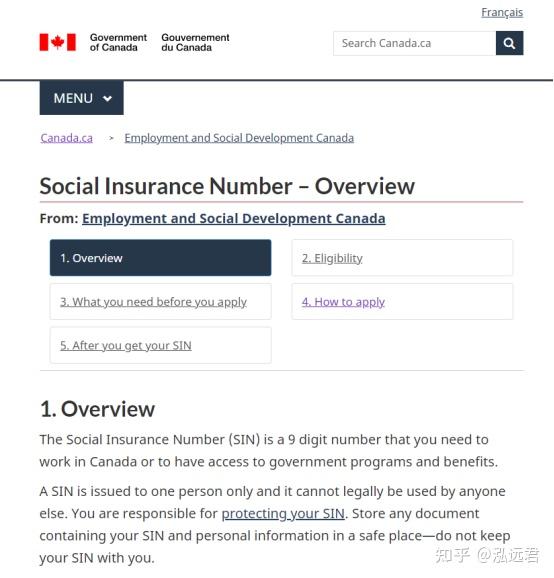The image size is (554, 578).
Task: Open the Canada.ca breadcrumb link
Action: (x=66, y=138)
